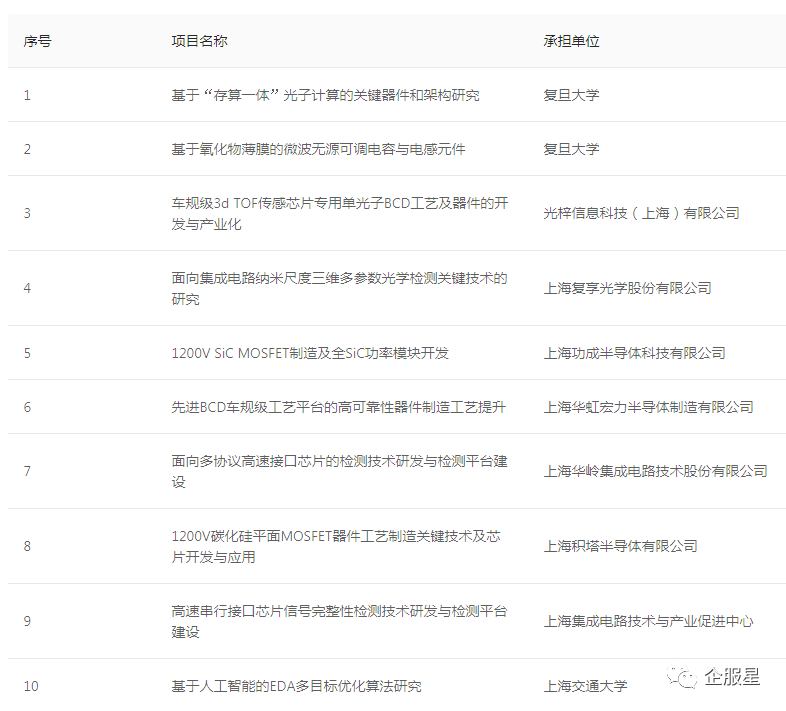This screenshot has height=711, width=786.
Task: Click sequence number 9
Action: 27,621
